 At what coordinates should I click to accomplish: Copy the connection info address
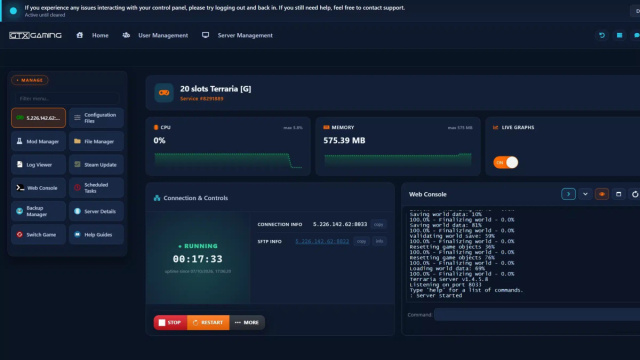click(378, 224)
